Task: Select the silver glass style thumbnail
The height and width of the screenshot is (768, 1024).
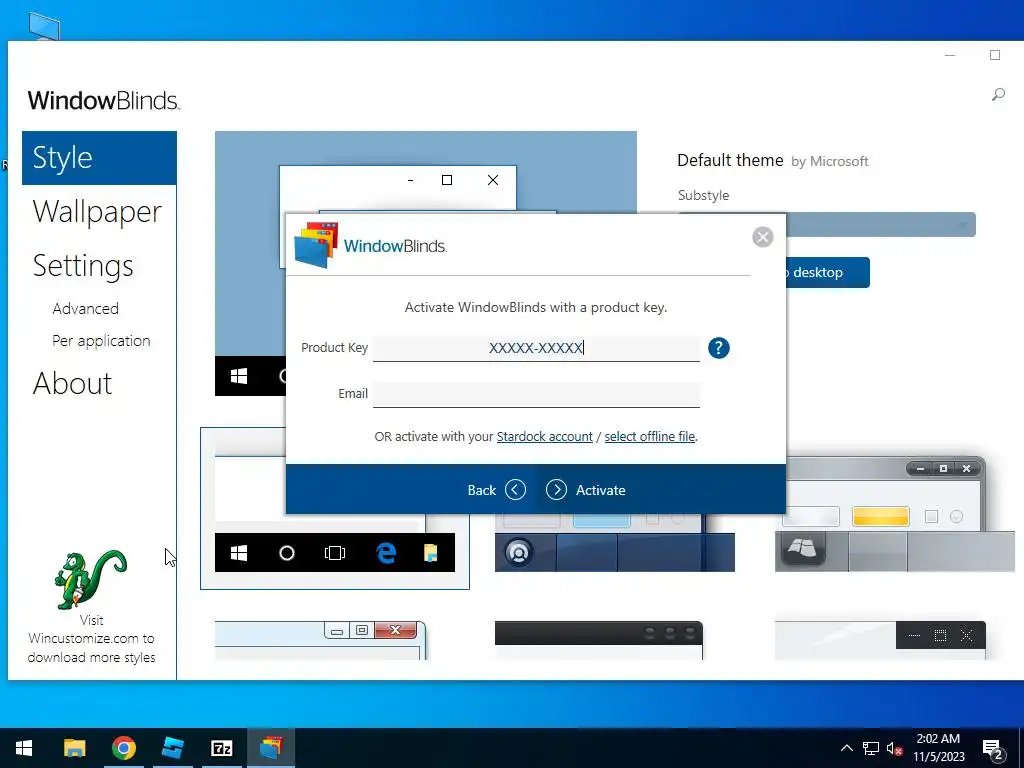Action: tap(894, 515)
